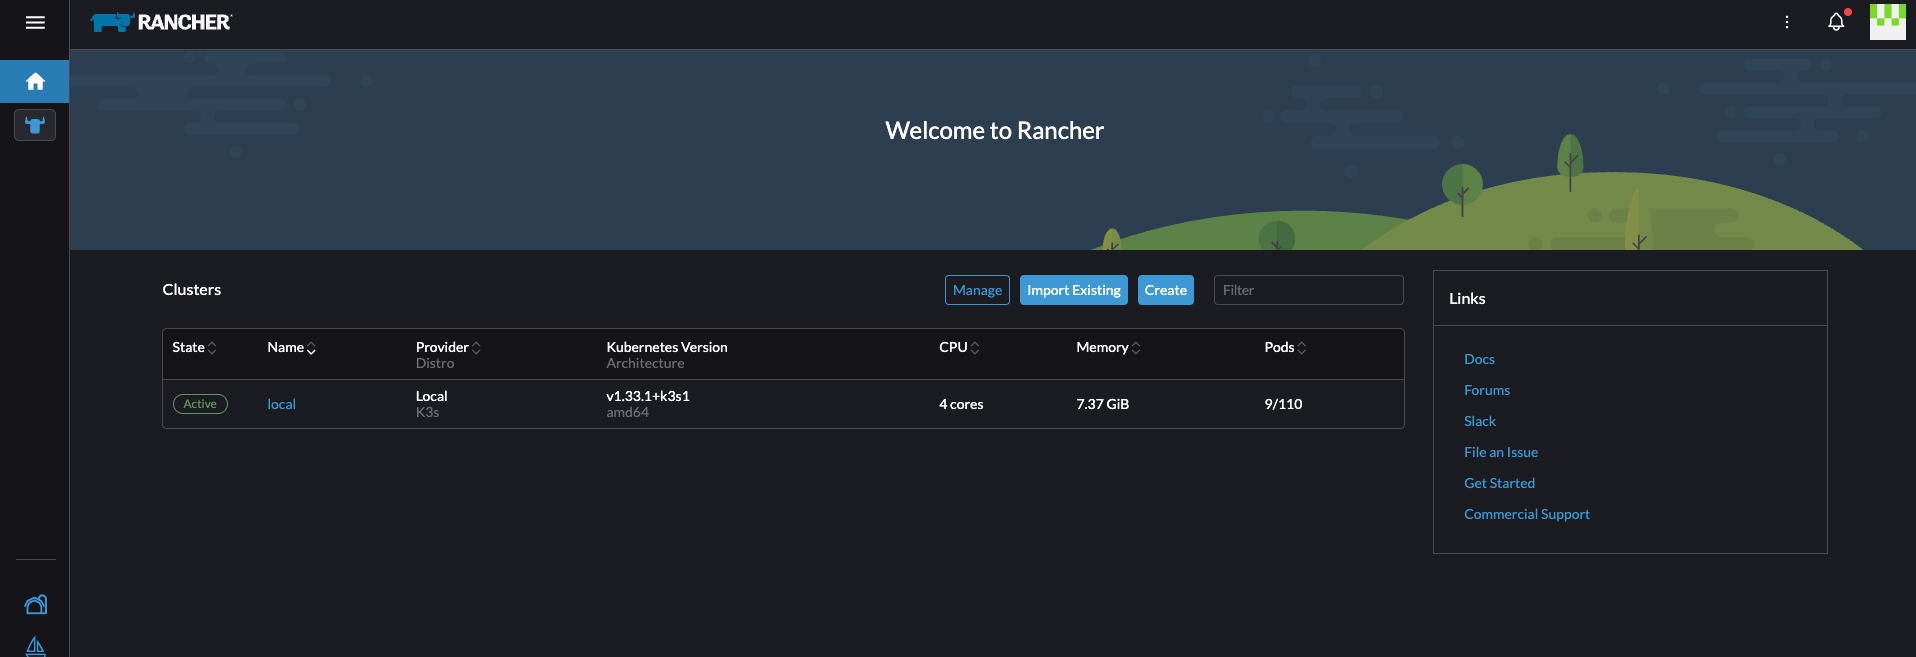The image size is (1916, 657).
Task: Sort clusters by State column
Action: coord(194,347)
